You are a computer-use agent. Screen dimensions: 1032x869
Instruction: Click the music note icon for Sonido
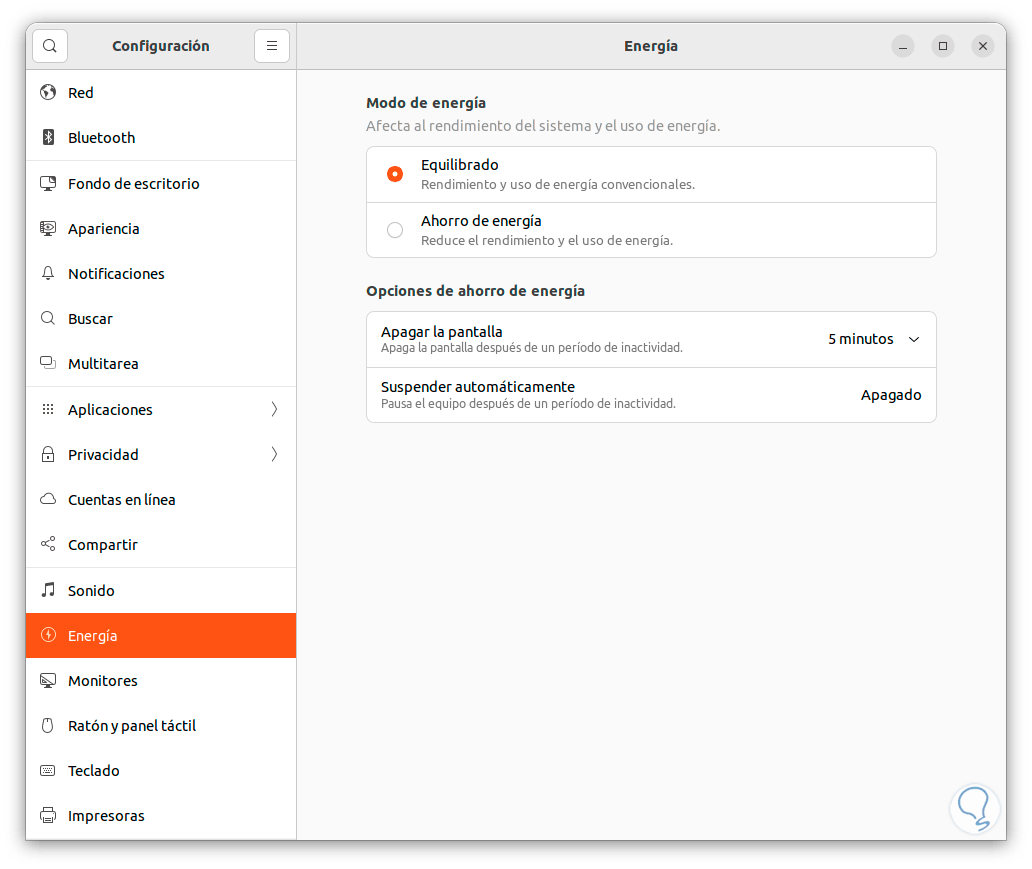coord(48,591)
